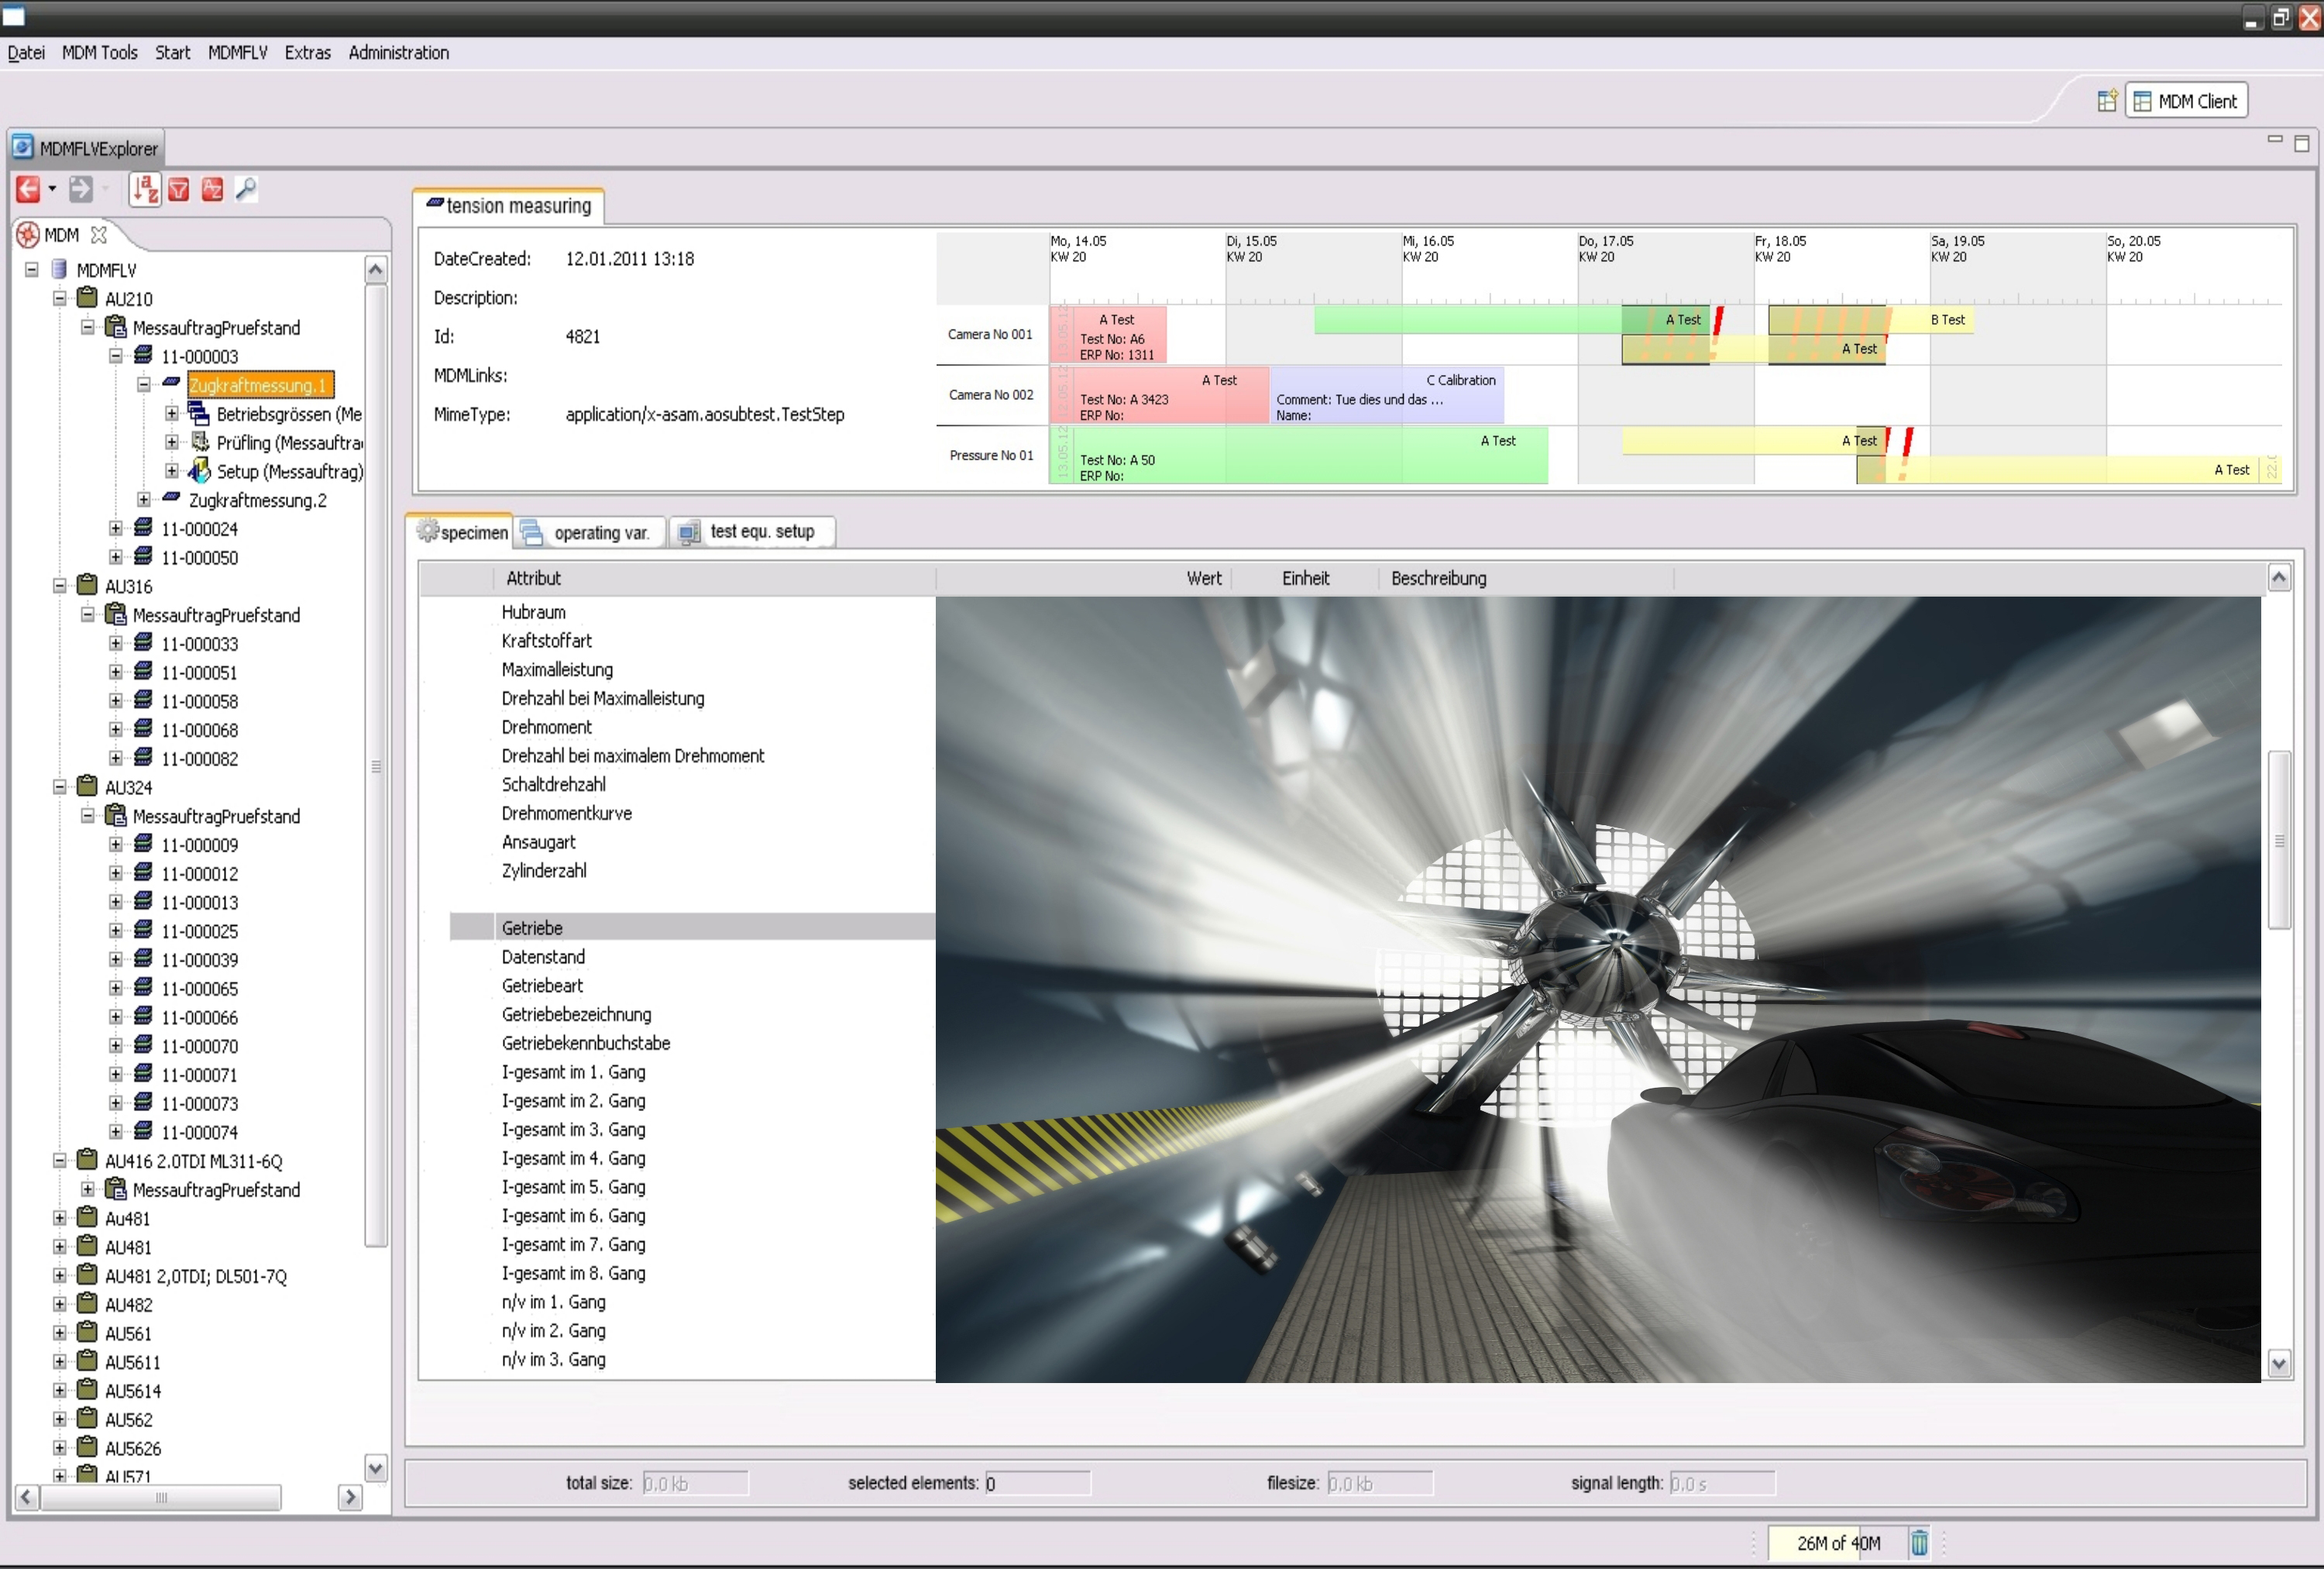Click the 26M of 40M heap status bar

[x=1838, y=1543]
